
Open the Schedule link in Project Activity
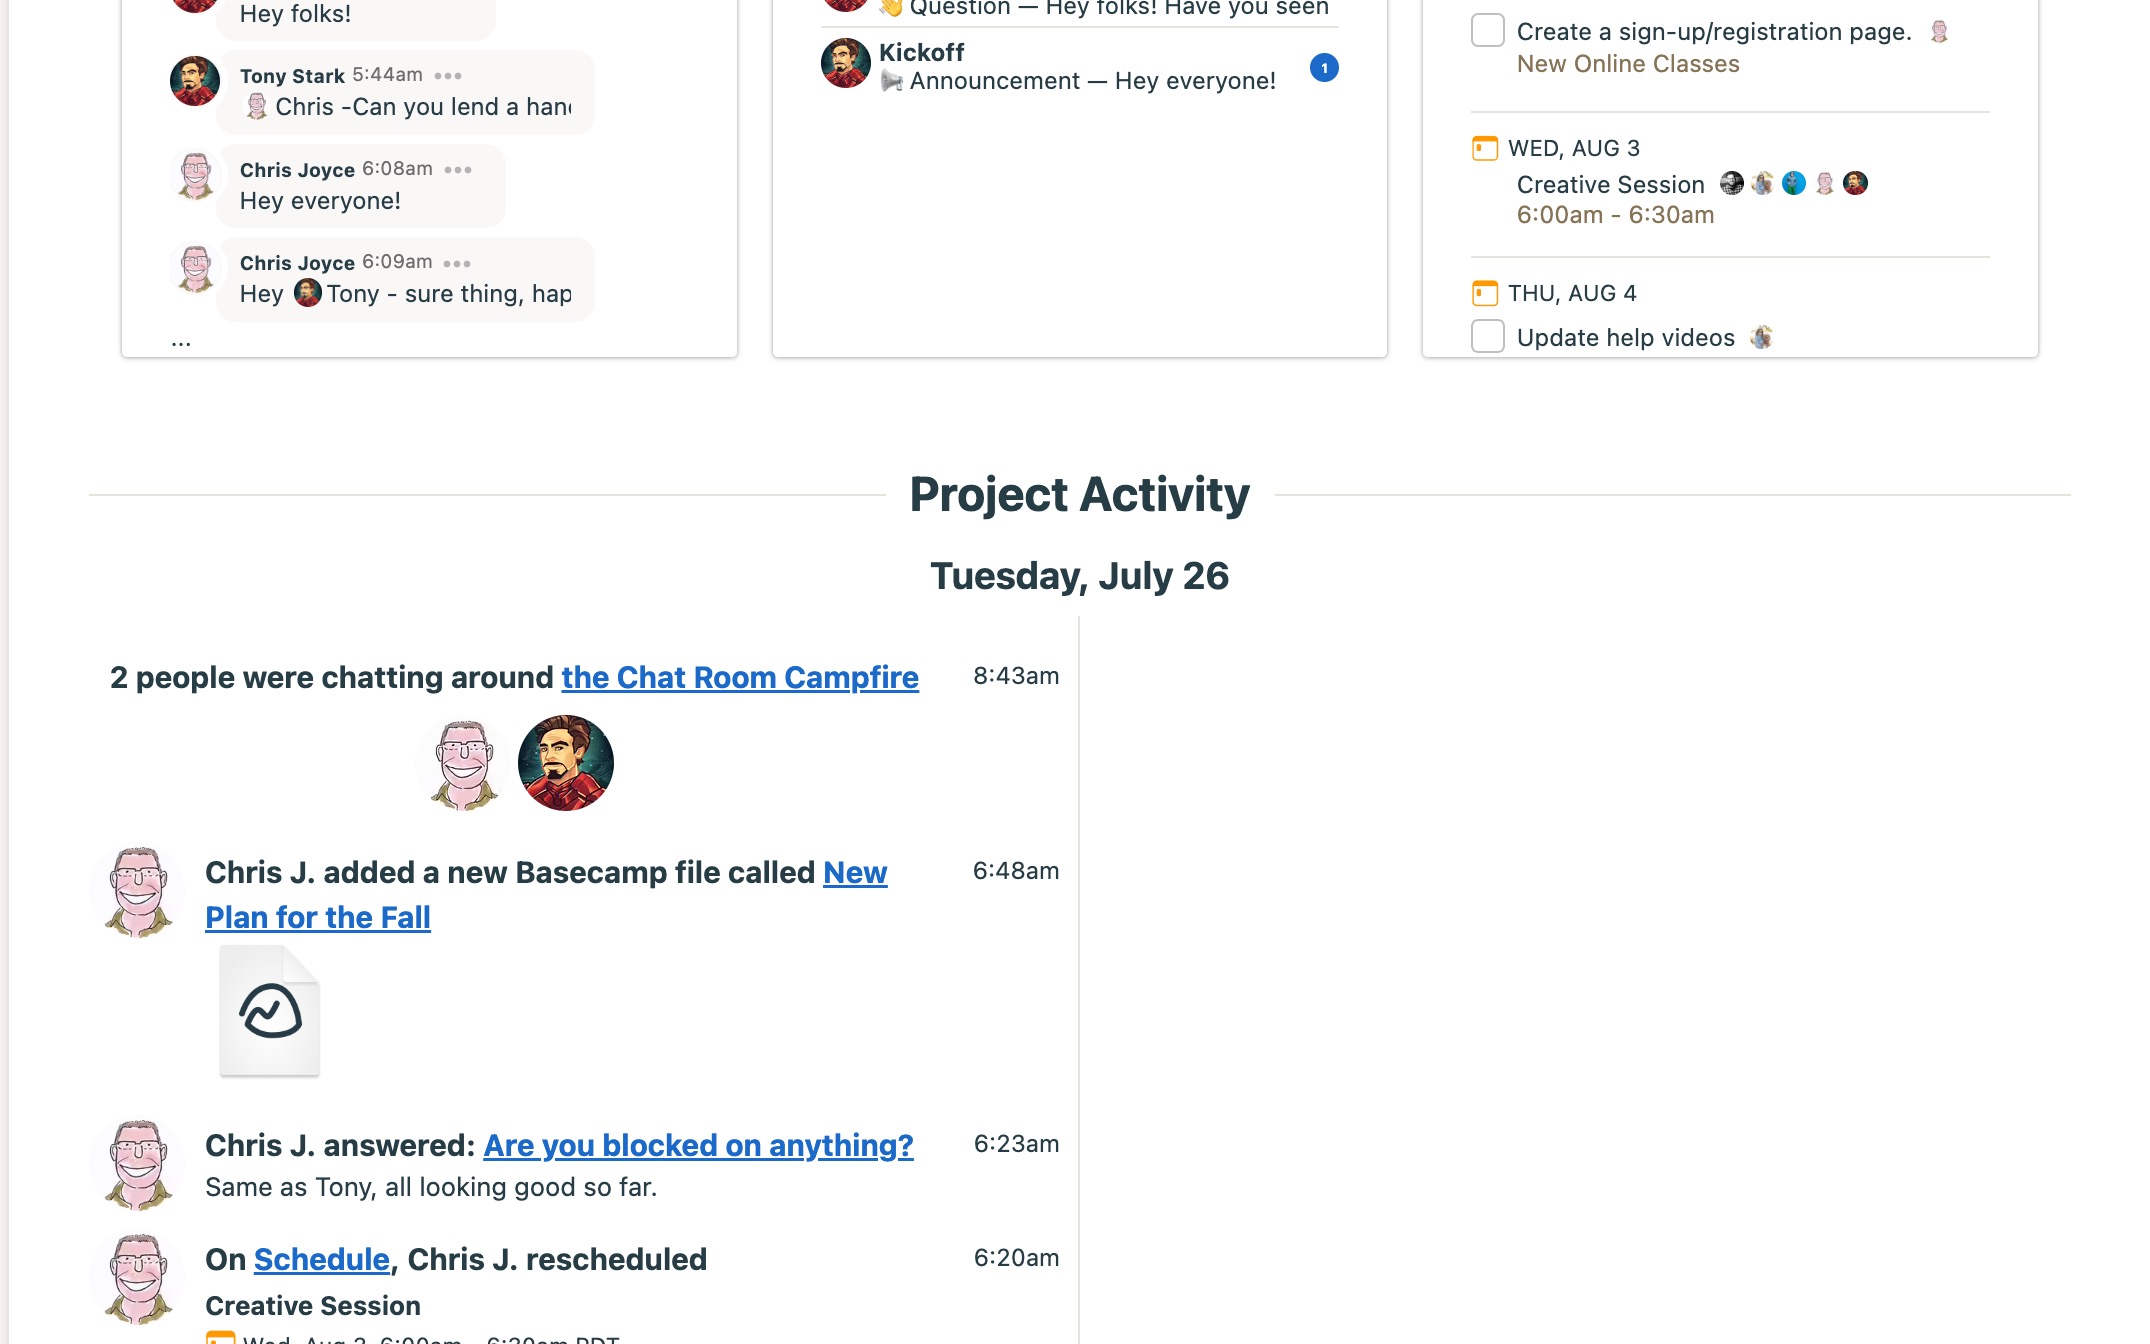(x=319, y=1259)
